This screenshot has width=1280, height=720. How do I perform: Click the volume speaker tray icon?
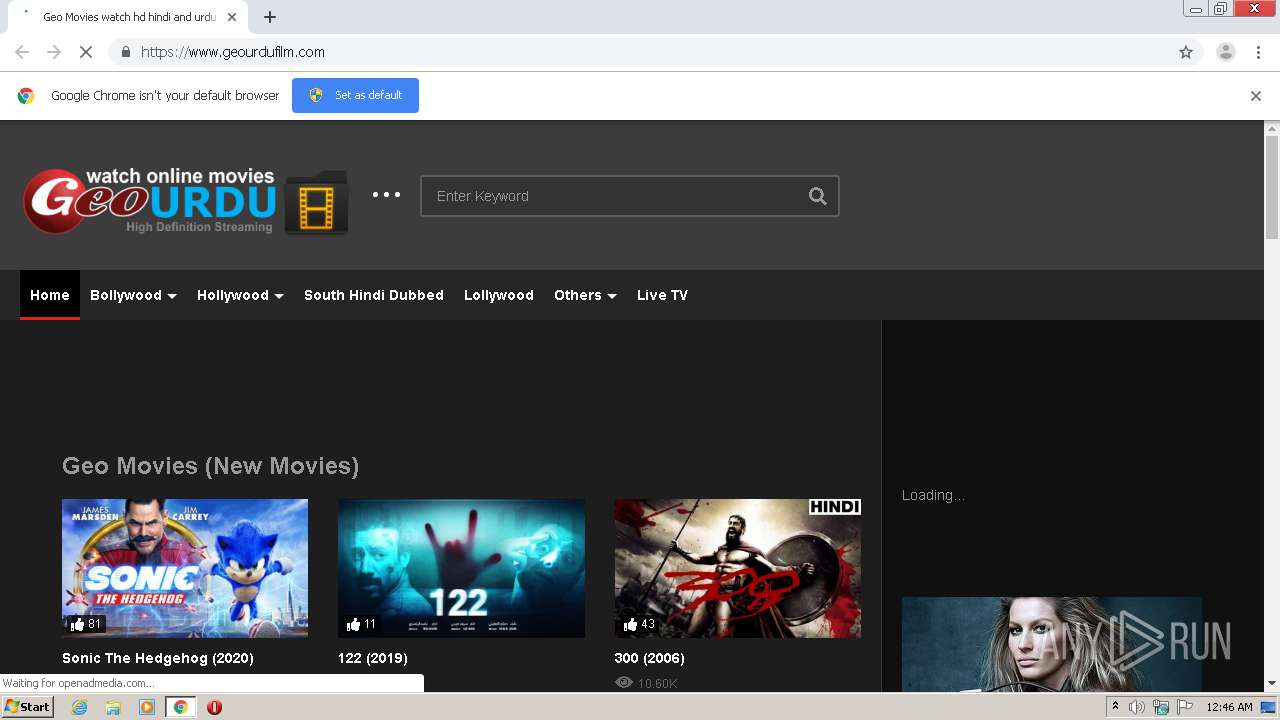pos(1137,707)
